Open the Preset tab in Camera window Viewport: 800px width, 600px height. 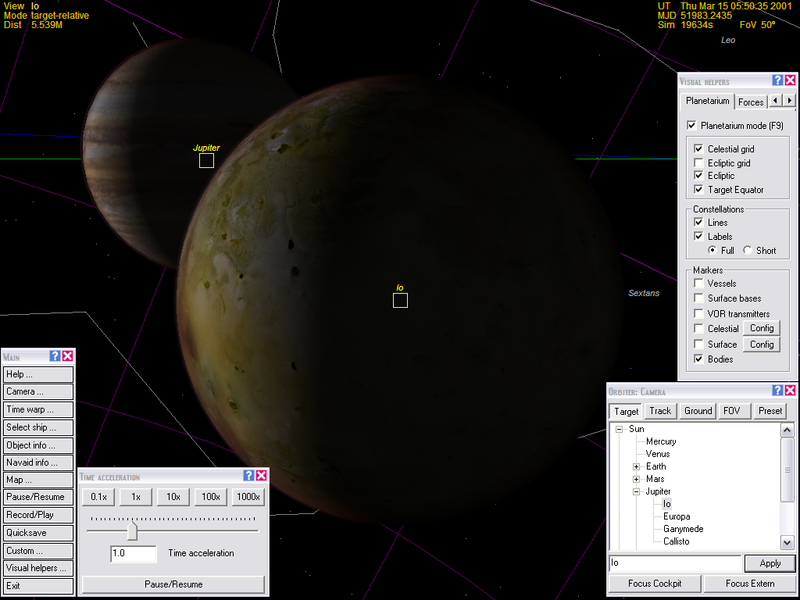pyautogui.click(x=770, y=411)
